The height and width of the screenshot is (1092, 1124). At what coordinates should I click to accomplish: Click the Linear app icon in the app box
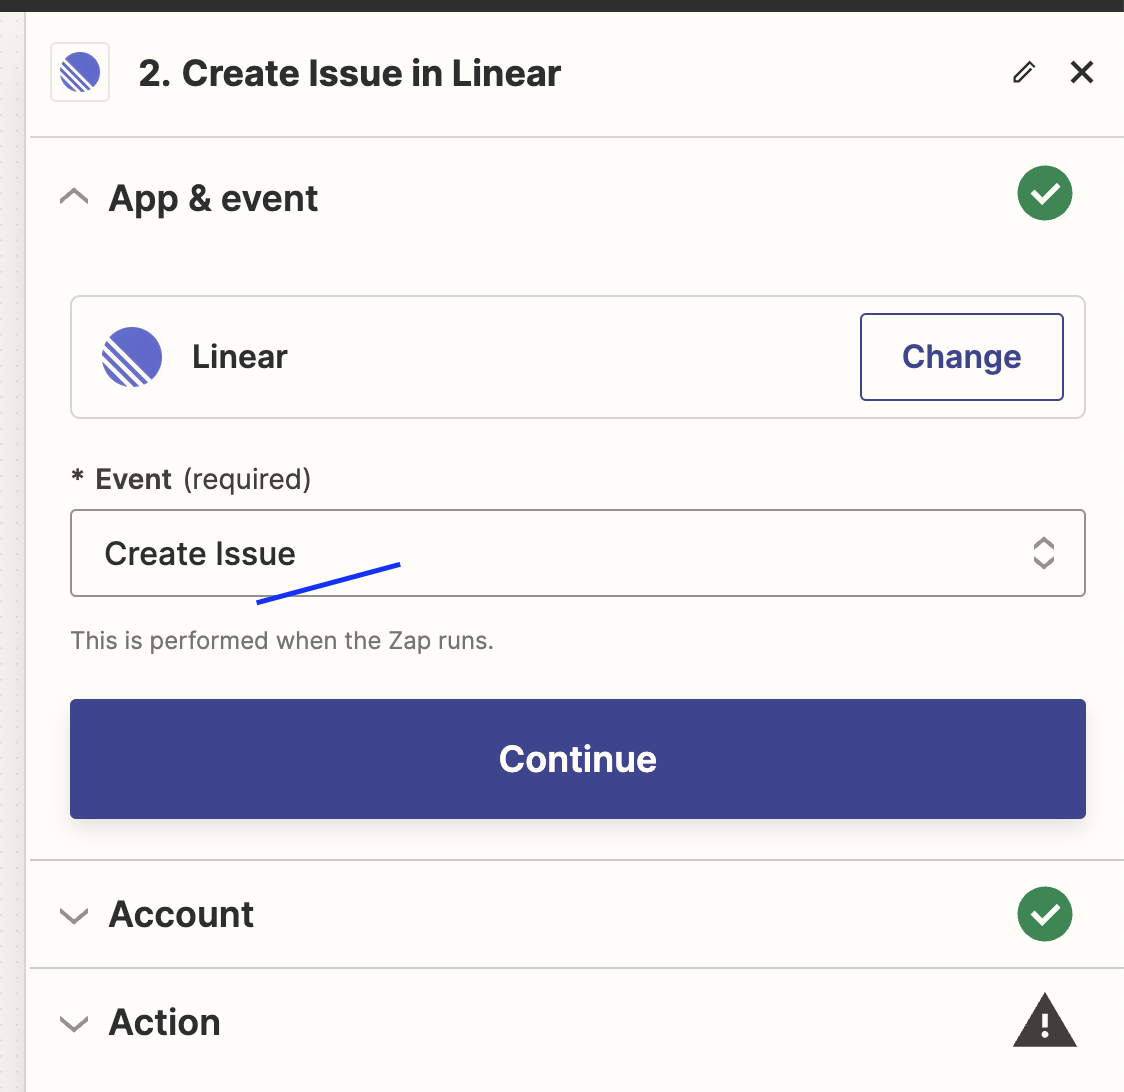(132, 357)
